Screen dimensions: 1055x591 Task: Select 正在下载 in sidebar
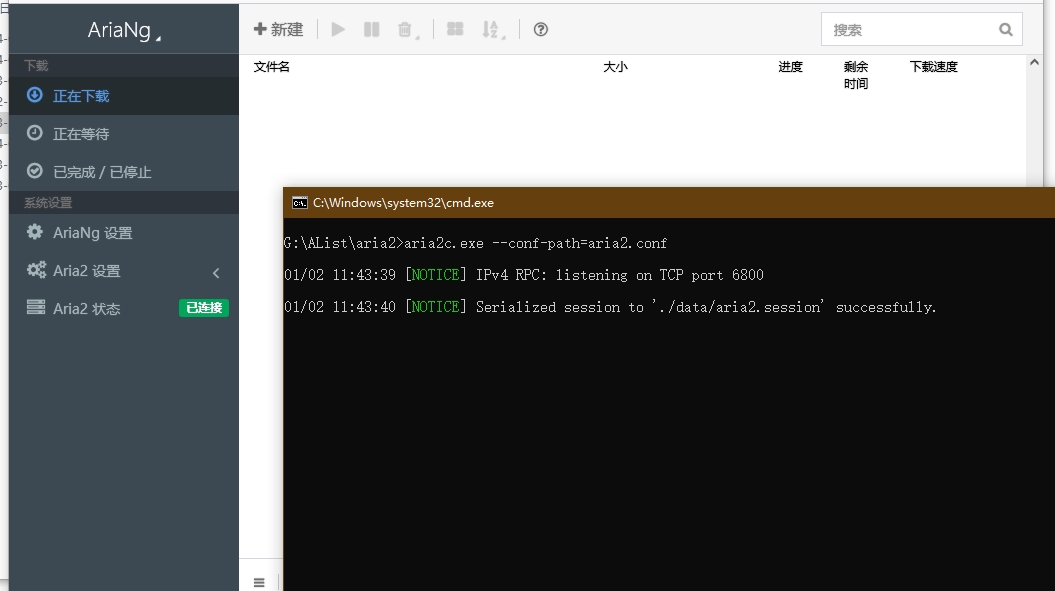point(124,96)
